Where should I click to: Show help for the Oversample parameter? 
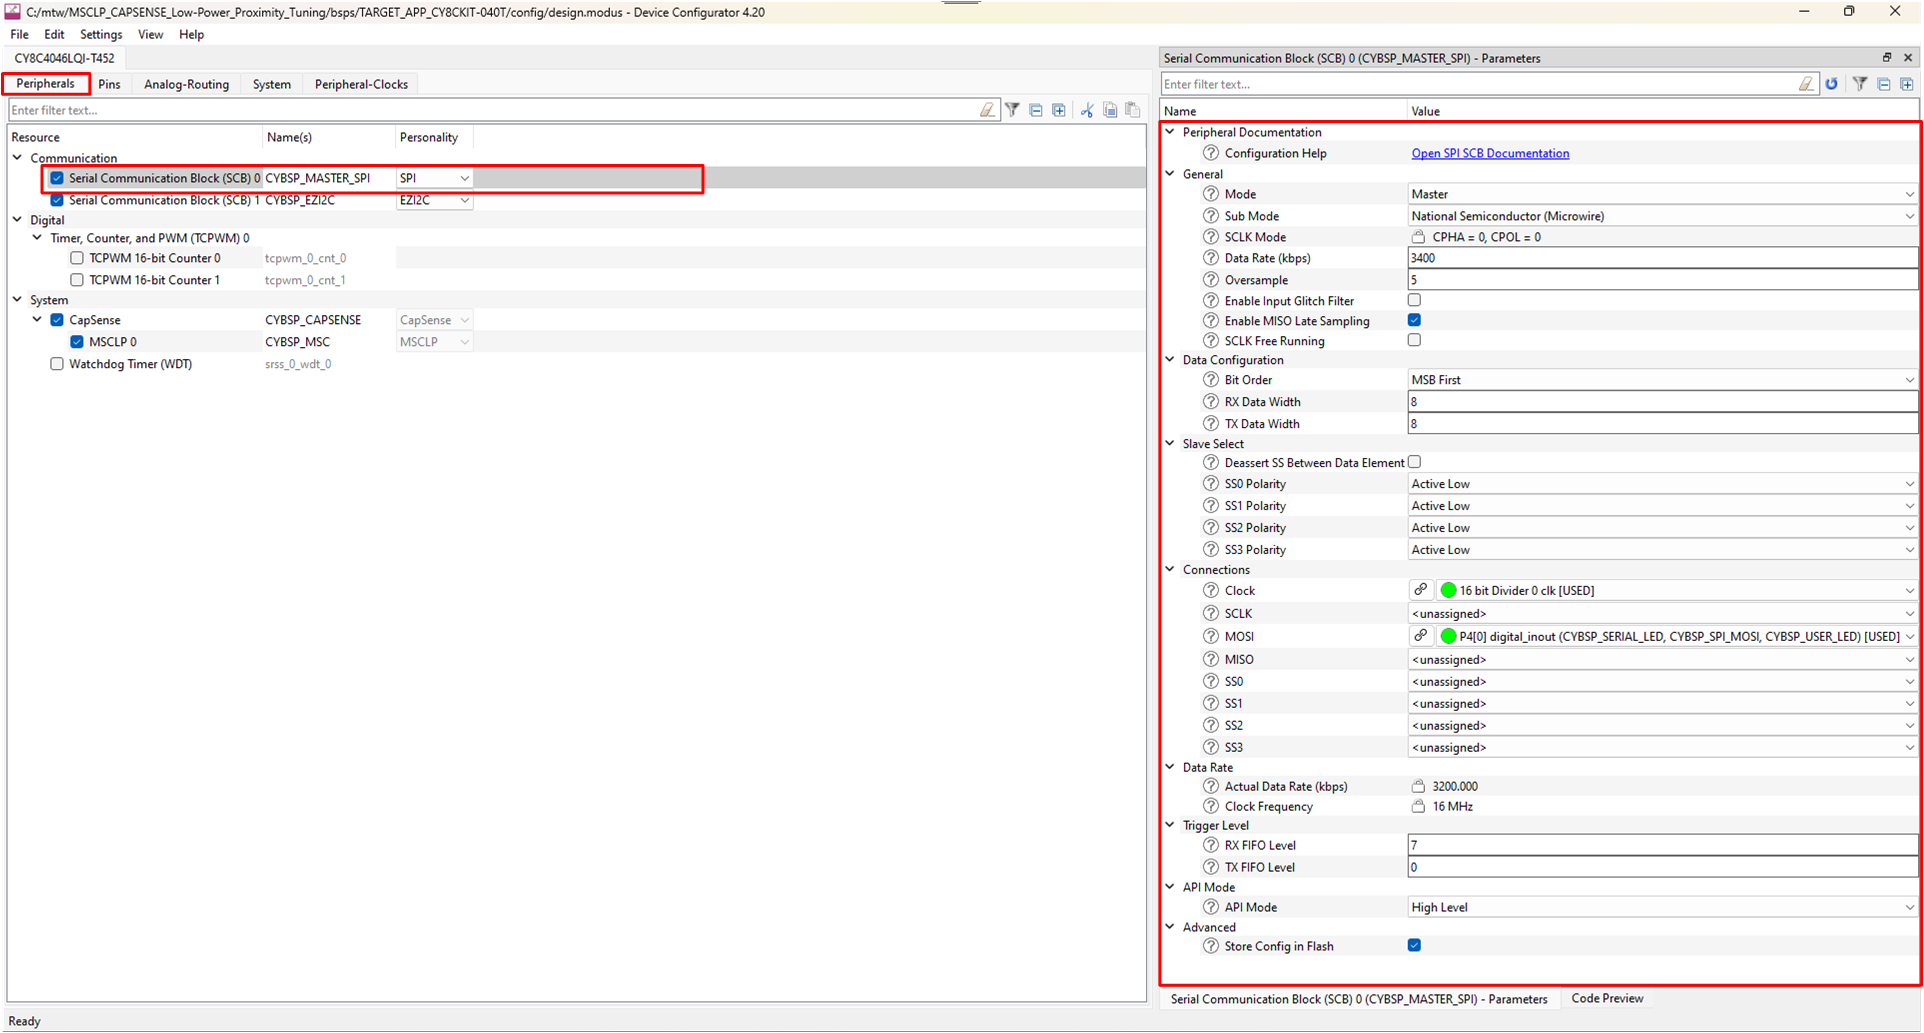pos(1211,280)
